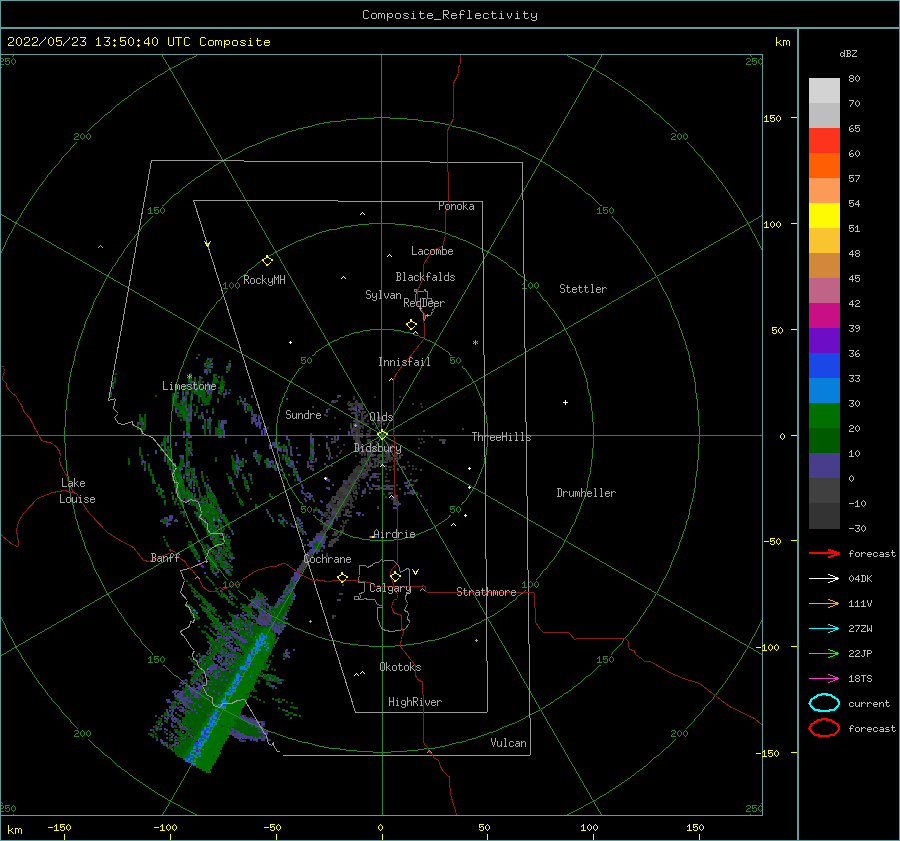Click the Vulcan label
This screenshot has height=841, width=900.
508,743
